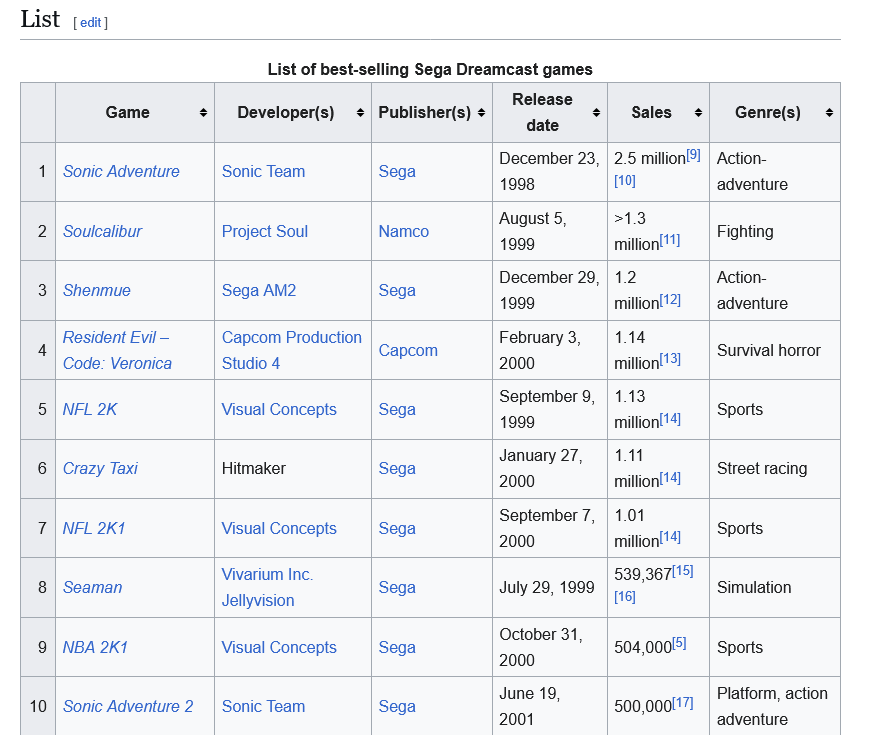This screenshot has width=872, height=735.
Task: Open Visual Concepts link in NFL 2K row
Action: pos(279,409)
